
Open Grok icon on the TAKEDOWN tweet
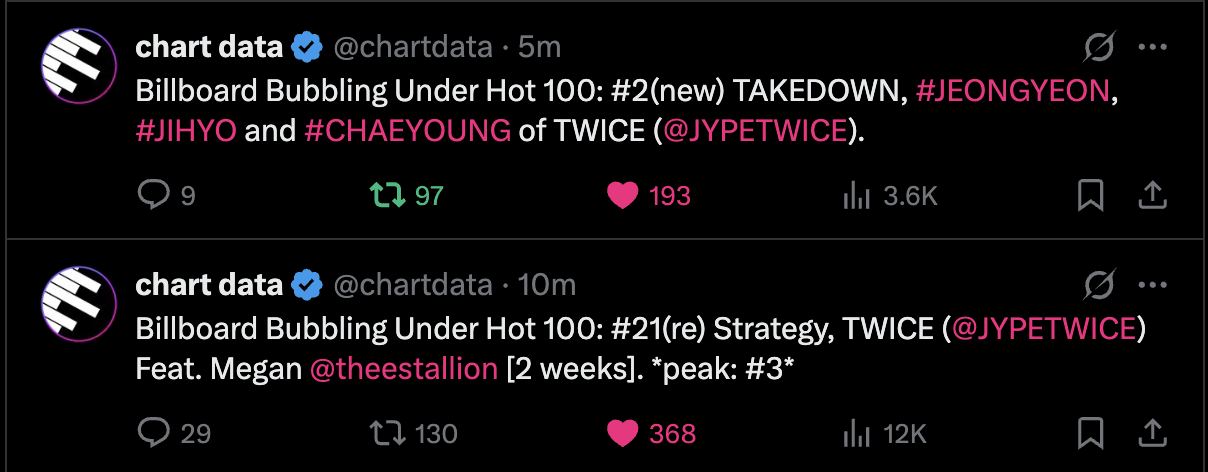tap(1100, 47)
